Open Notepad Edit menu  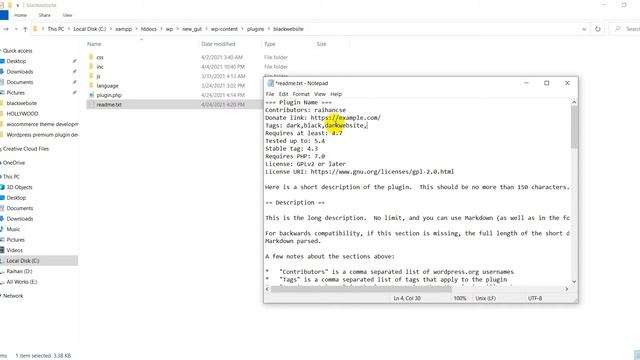tap(283, 94)
